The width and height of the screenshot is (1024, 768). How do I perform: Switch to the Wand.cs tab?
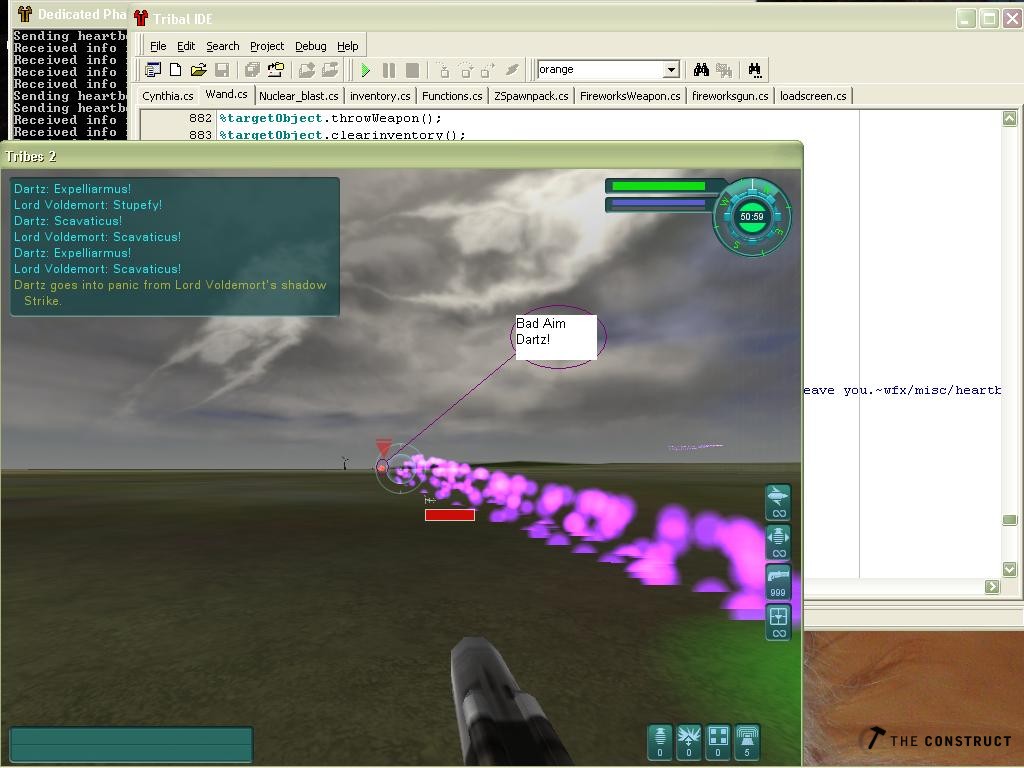[x=227, y=95]
